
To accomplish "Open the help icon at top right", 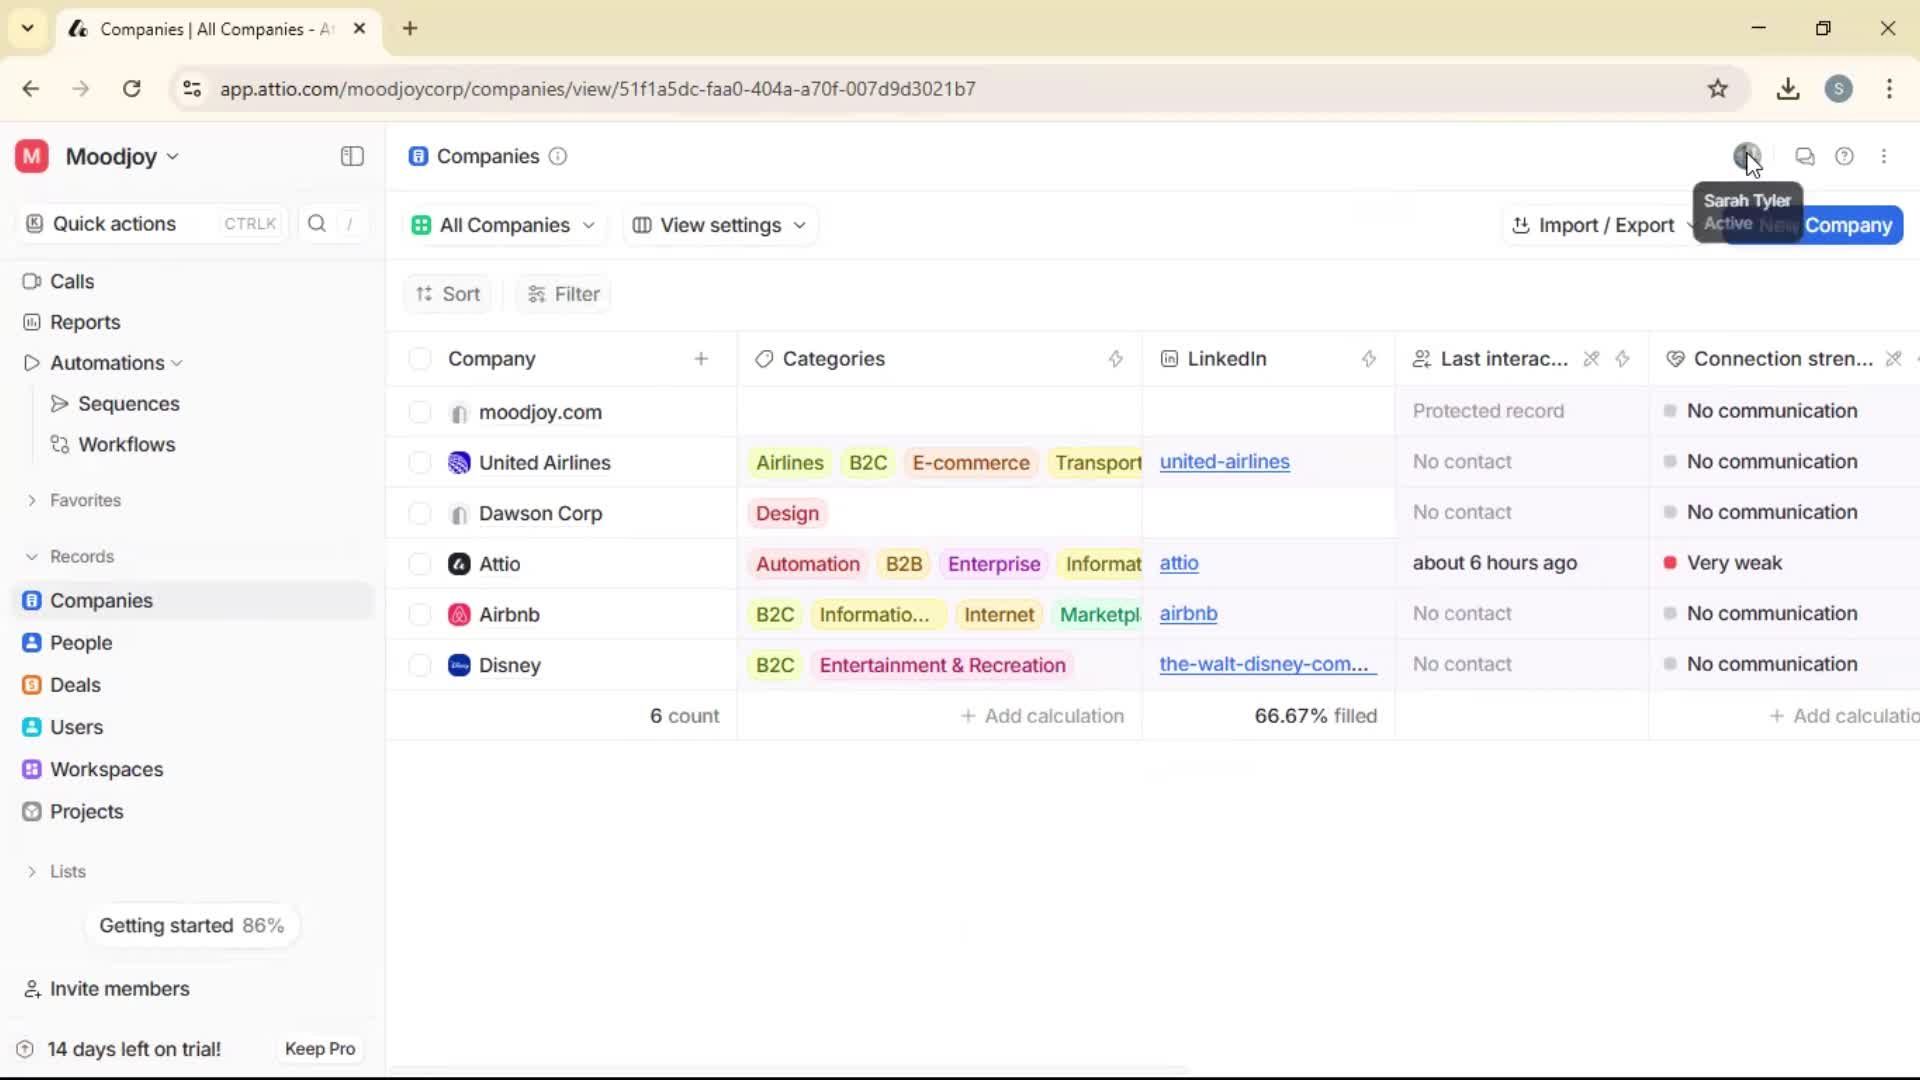I will coord(1845,156).
